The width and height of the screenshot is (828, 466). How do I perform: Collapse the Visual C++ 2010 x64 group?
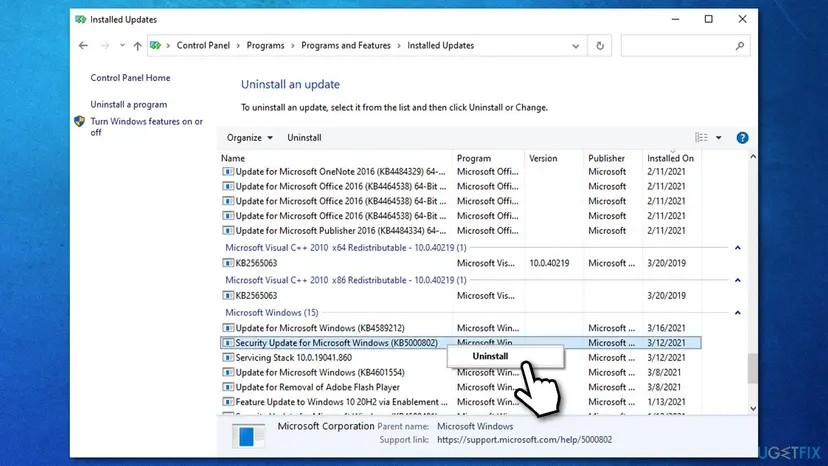[738, 248]
